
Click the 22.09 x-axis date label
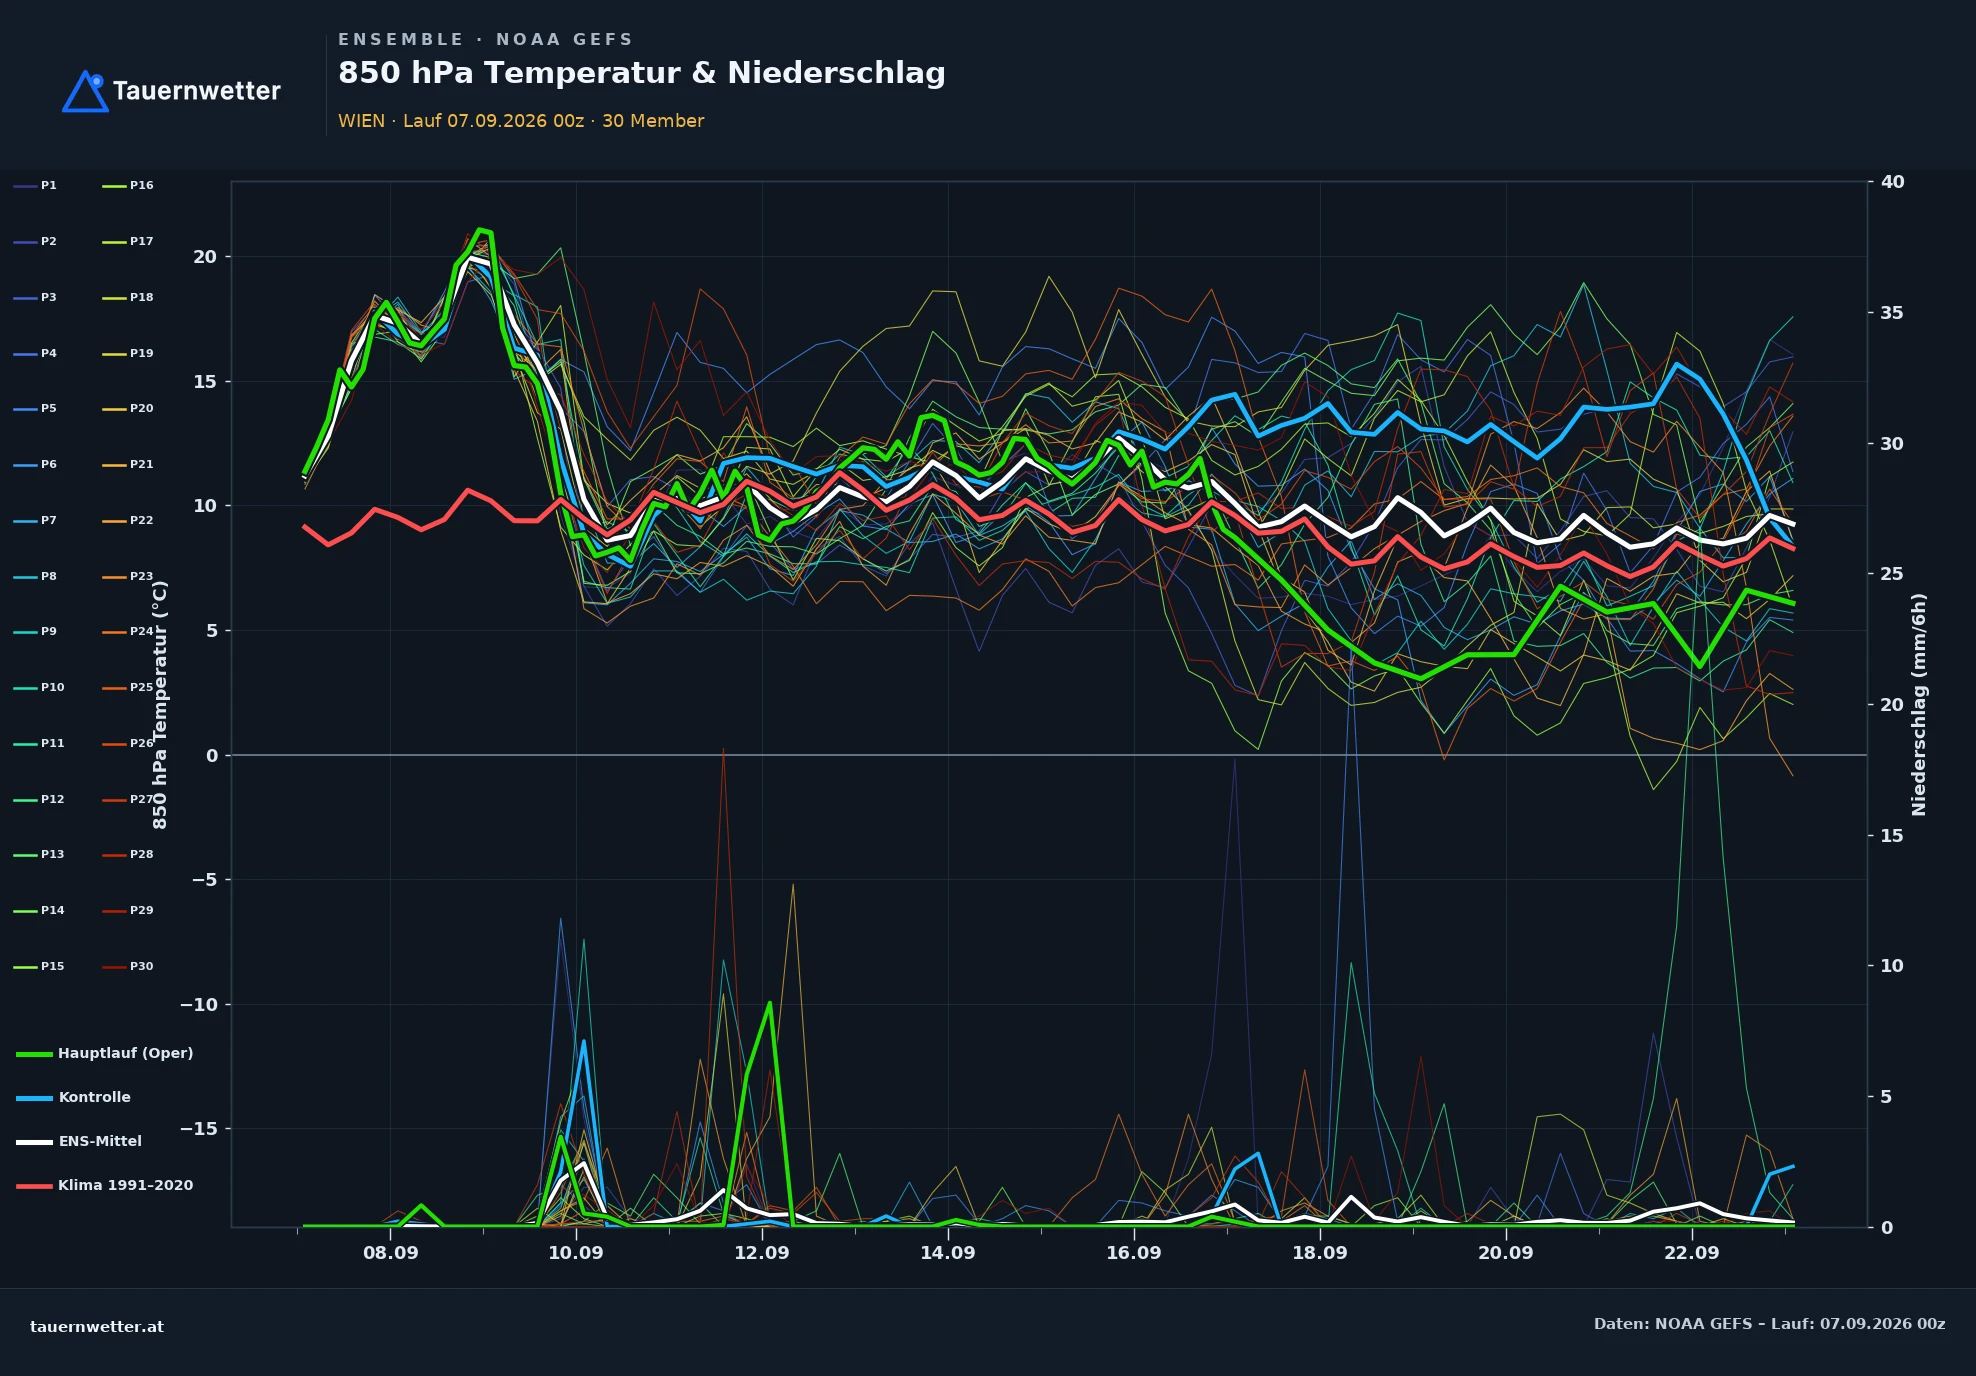click(x=1692, y=1254)
